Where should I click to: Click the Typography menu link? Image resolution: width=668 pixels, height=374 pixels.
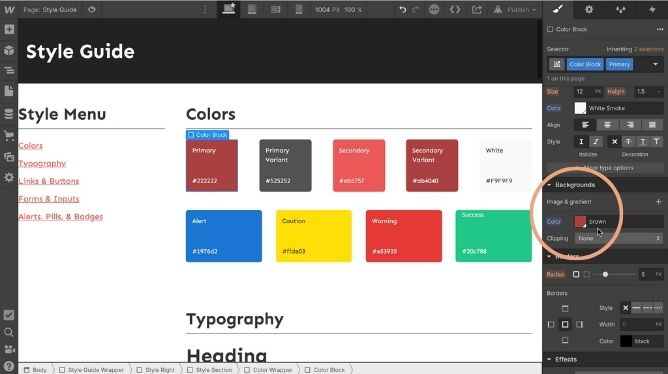click(x=42, y=164)
